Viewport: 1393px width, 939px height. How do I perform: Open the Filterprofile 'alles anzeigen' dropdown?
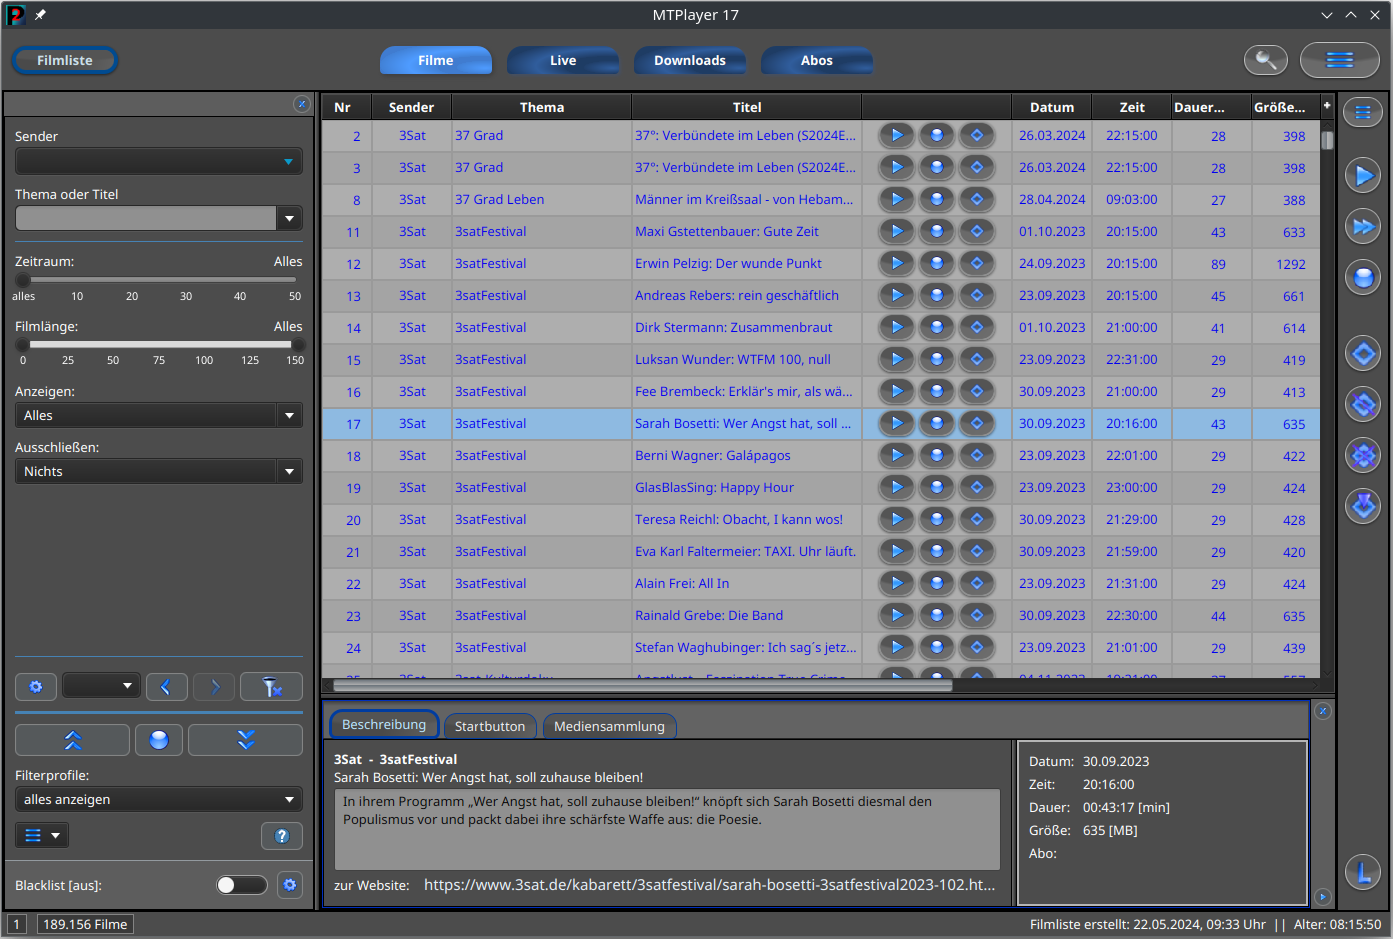coord(159,799)
